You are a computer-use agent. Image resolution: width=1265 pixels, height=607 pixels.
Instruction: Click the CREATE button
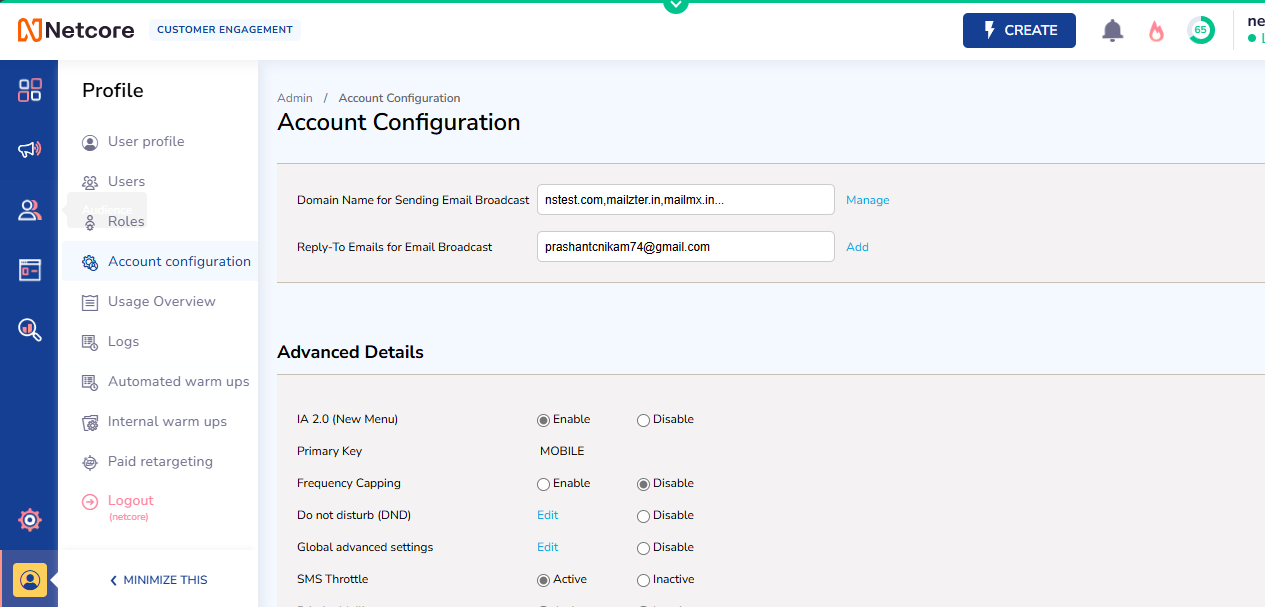click(1019, 30)
